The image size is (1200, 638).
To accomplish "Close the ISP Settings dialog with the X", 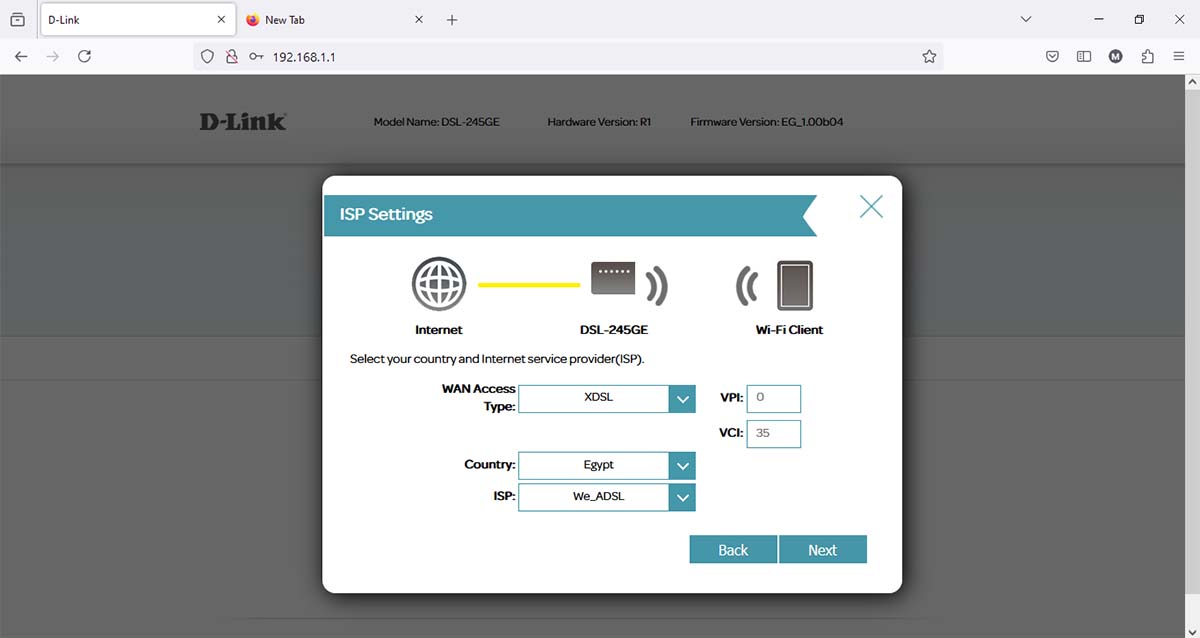I will coord(871,207).
